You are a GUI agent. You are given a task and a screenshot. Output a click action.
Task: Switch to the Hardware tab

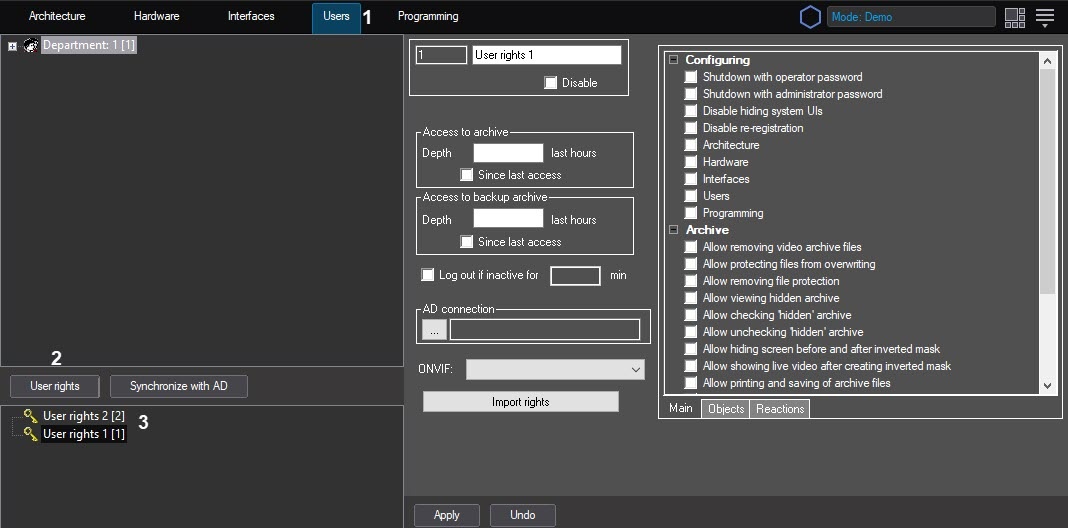pos(156,17)
